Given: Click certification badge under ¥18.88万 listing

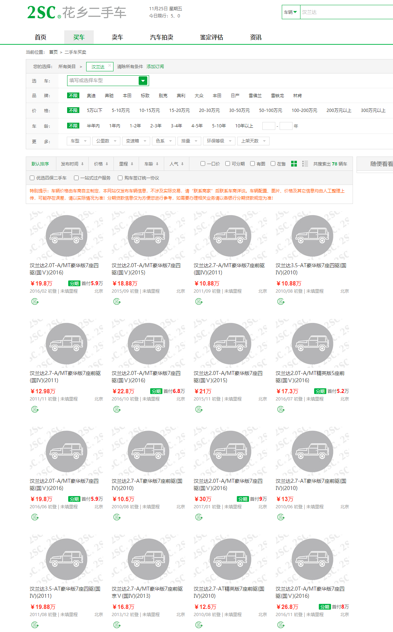Looking at the screenshot, I should 116,301.
